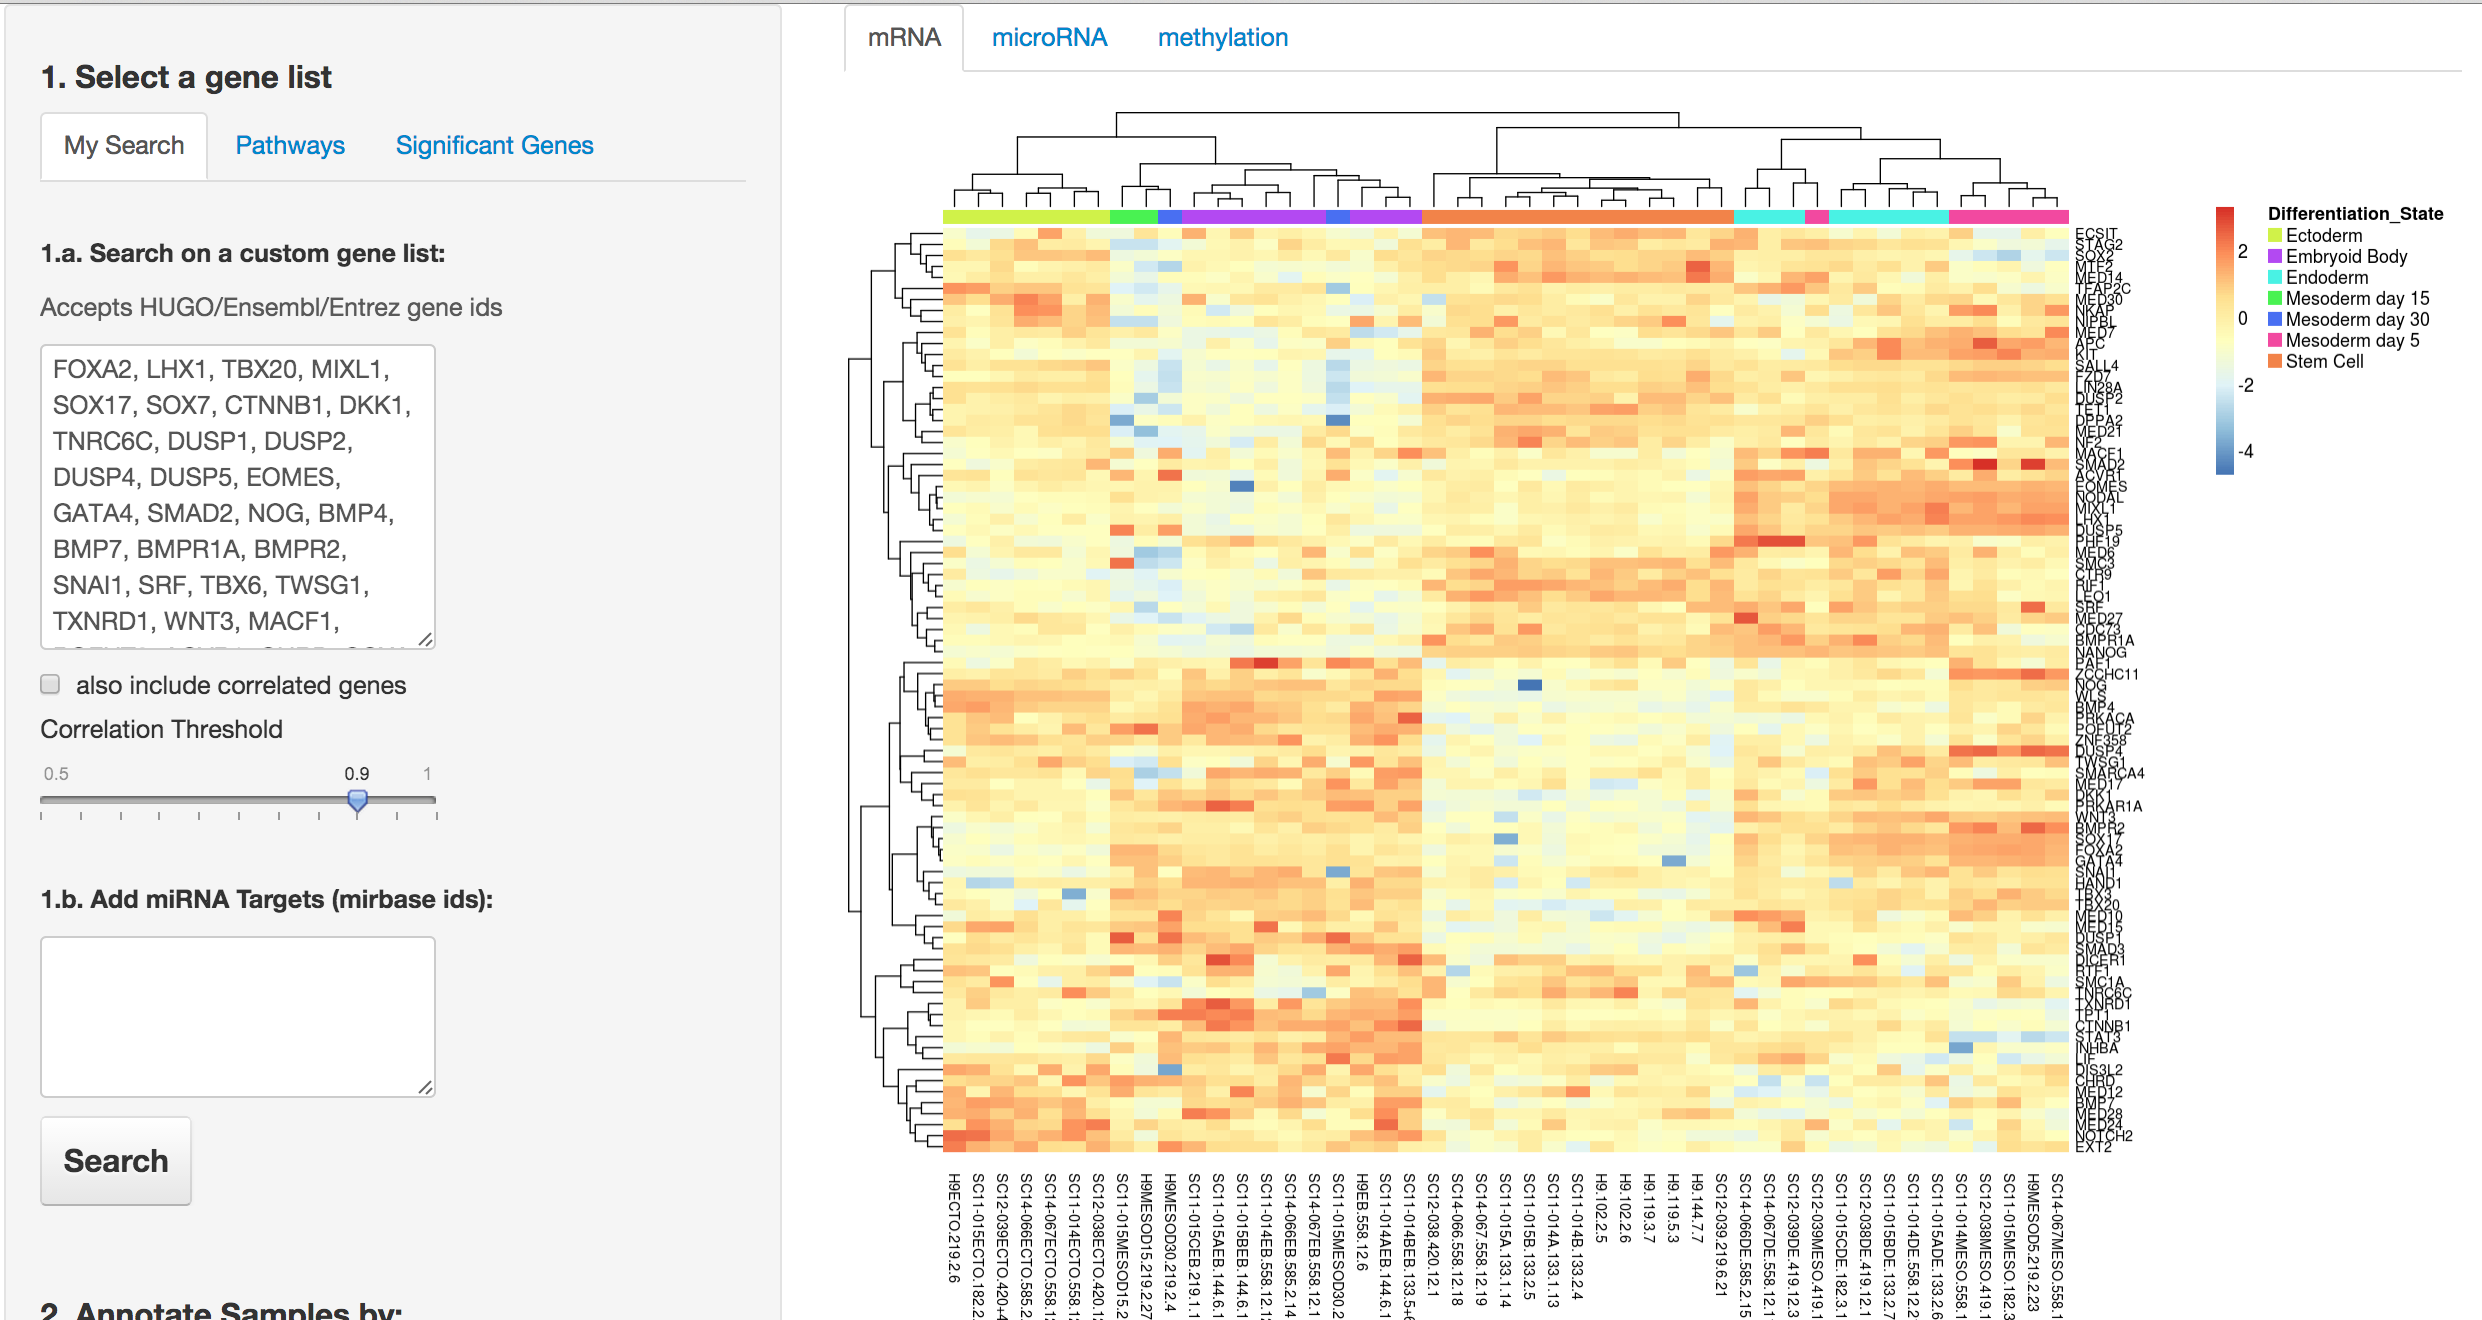Viewport: 2482px width, 1320px height.
Task: Switch to the methylation tab
Action: click(x=1222, y=38)
